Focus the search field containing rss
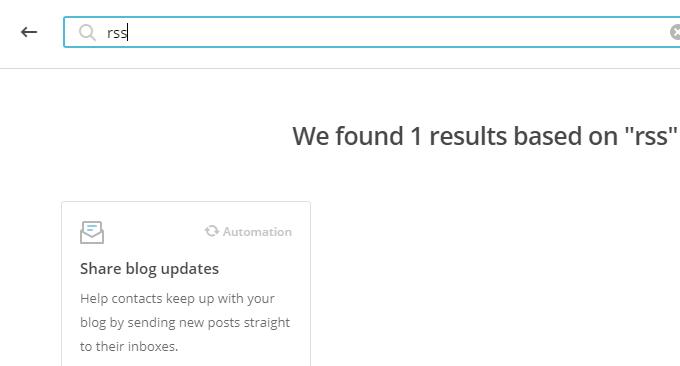This screenshot has height=366, width=680. [372, 32]
